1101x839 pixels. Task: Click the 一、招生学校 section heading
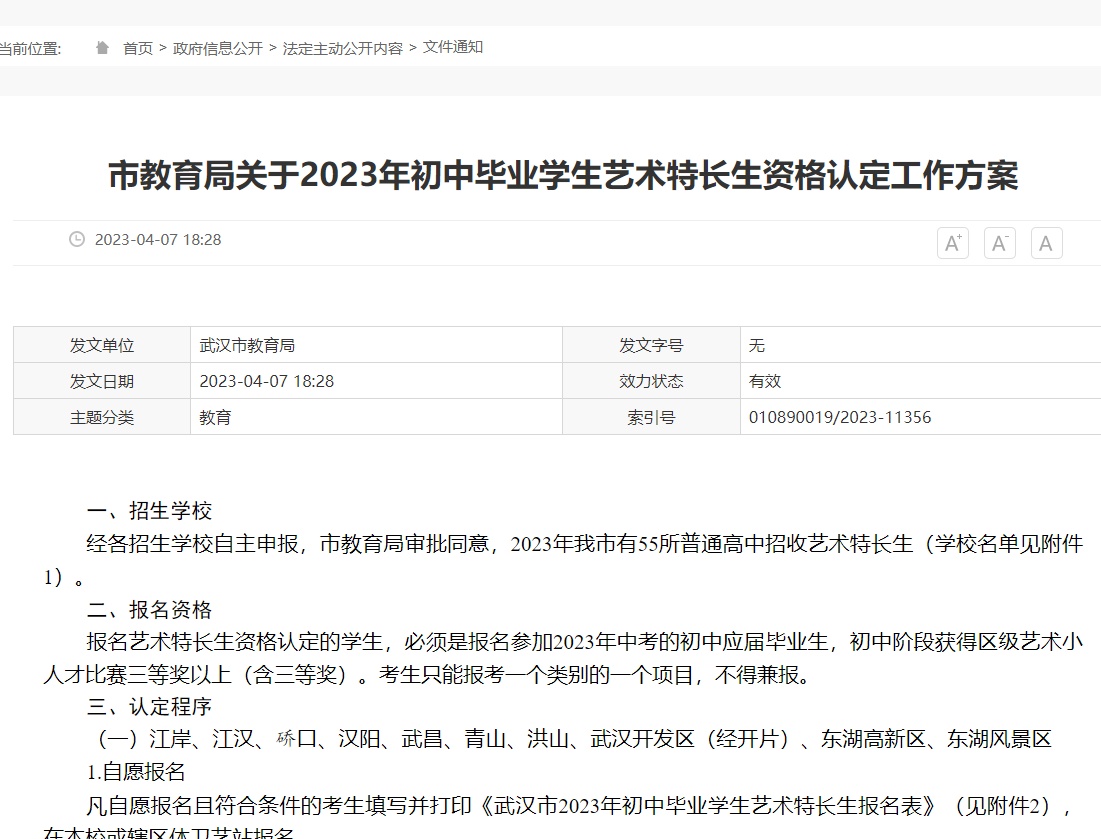click(150, 512)
